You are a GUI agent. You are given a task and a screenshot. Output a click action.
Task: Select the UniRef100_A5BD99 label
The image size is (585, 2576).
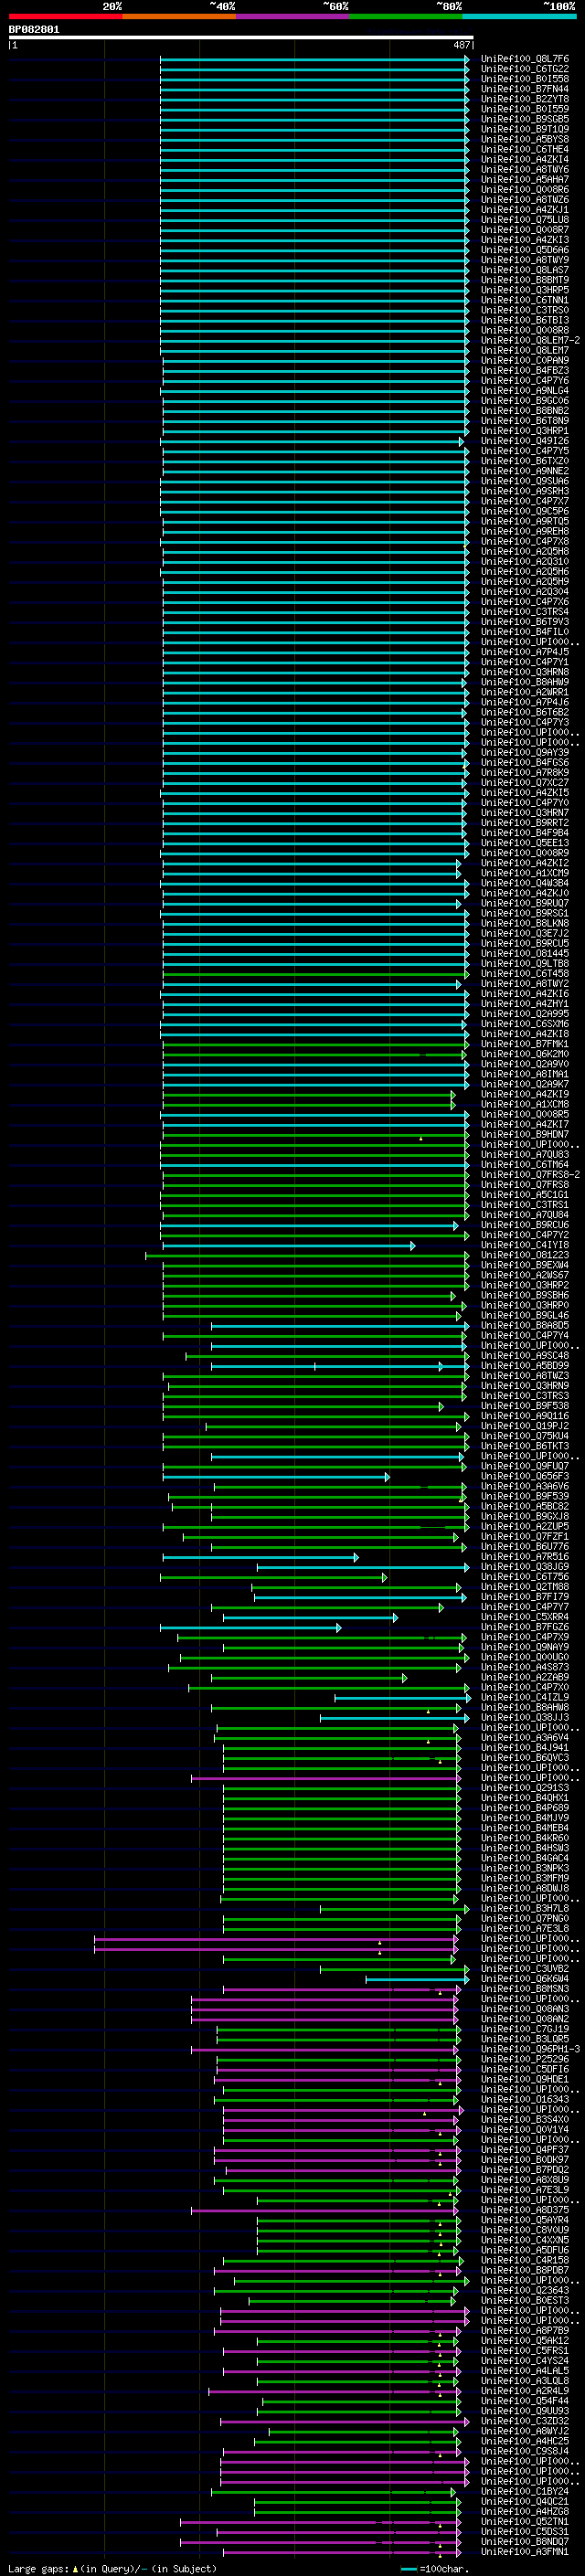point(525,1366)
